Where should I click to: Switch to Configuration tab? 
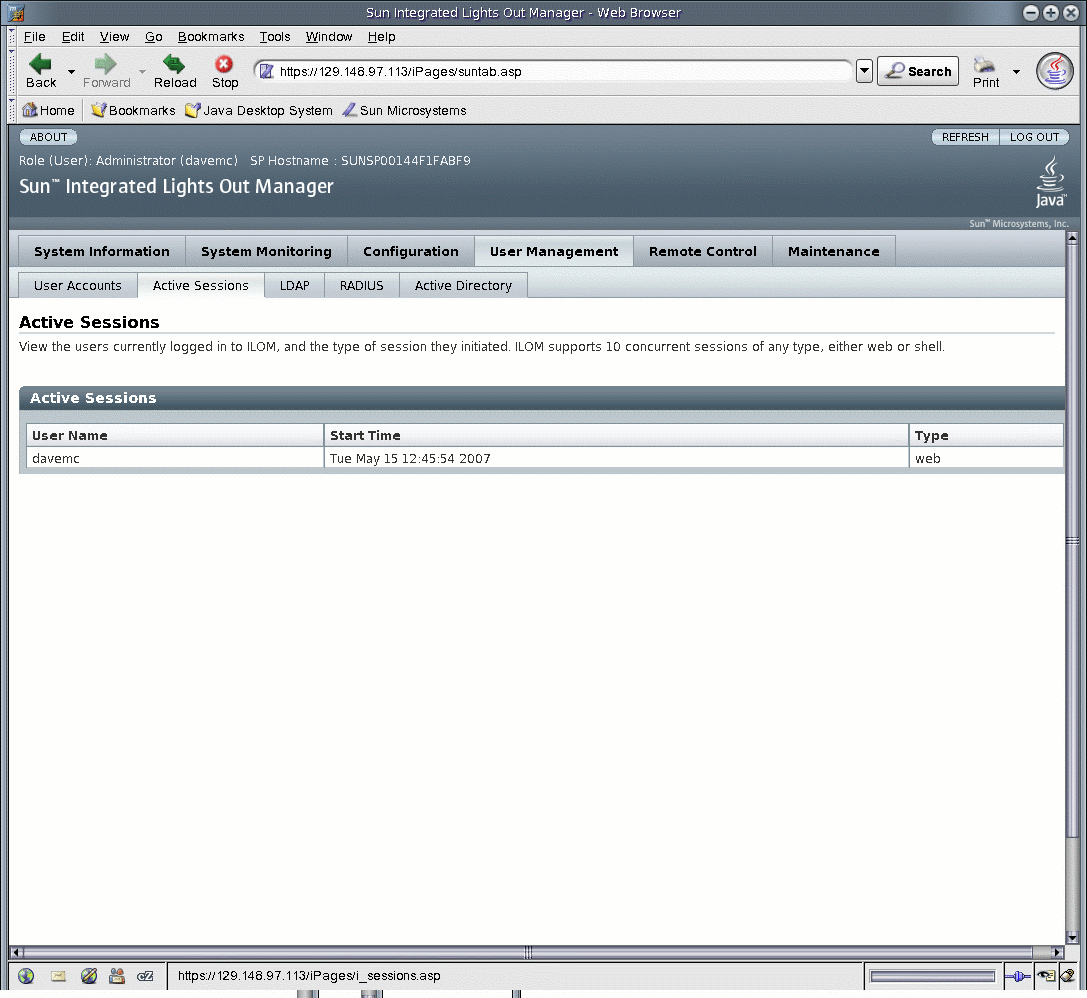[410, 252]
